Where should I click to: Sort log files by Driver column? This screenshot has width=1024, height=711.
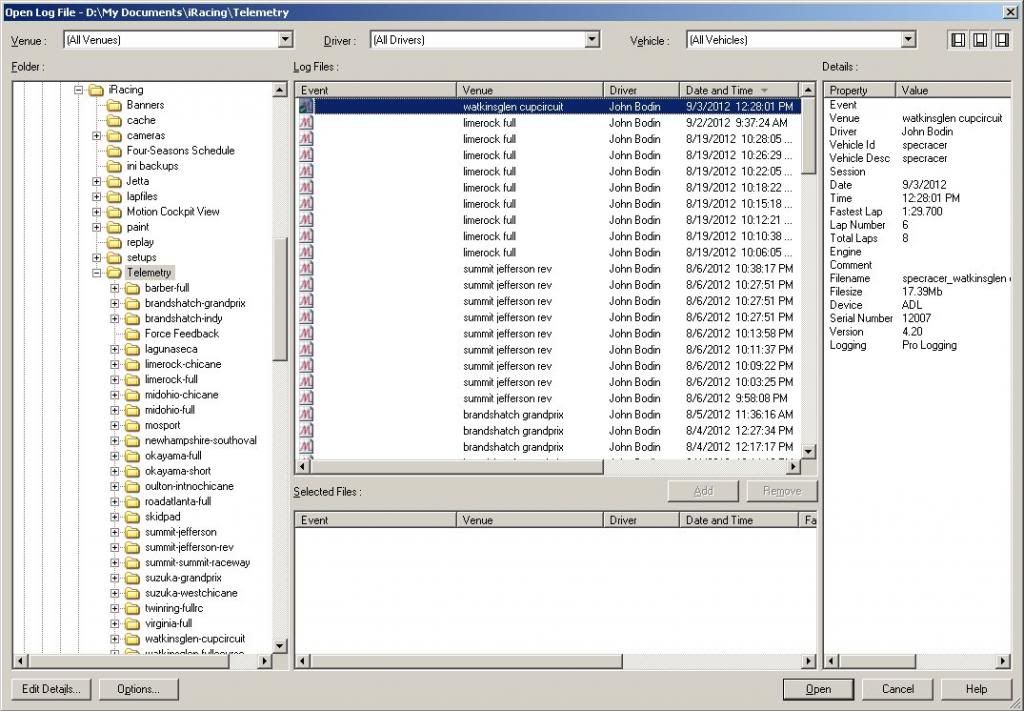tap(641, 90)
